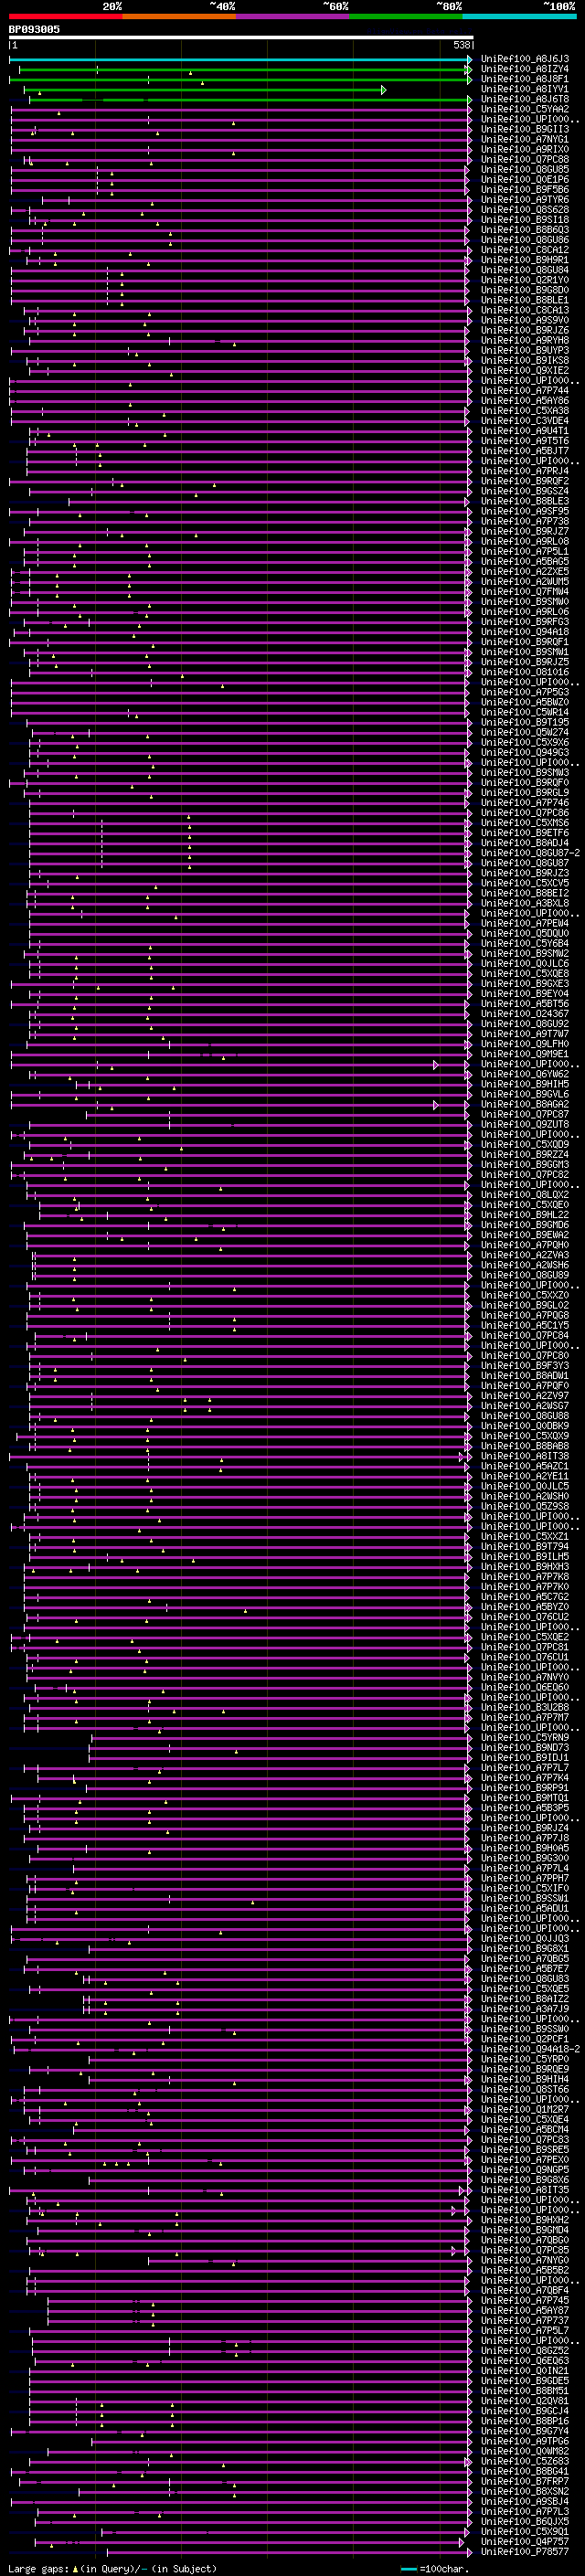Screen dimensions: 585x2576
Task: Open the UniRef100_A8J8F1 hit
Action: [x=525, y=79]
